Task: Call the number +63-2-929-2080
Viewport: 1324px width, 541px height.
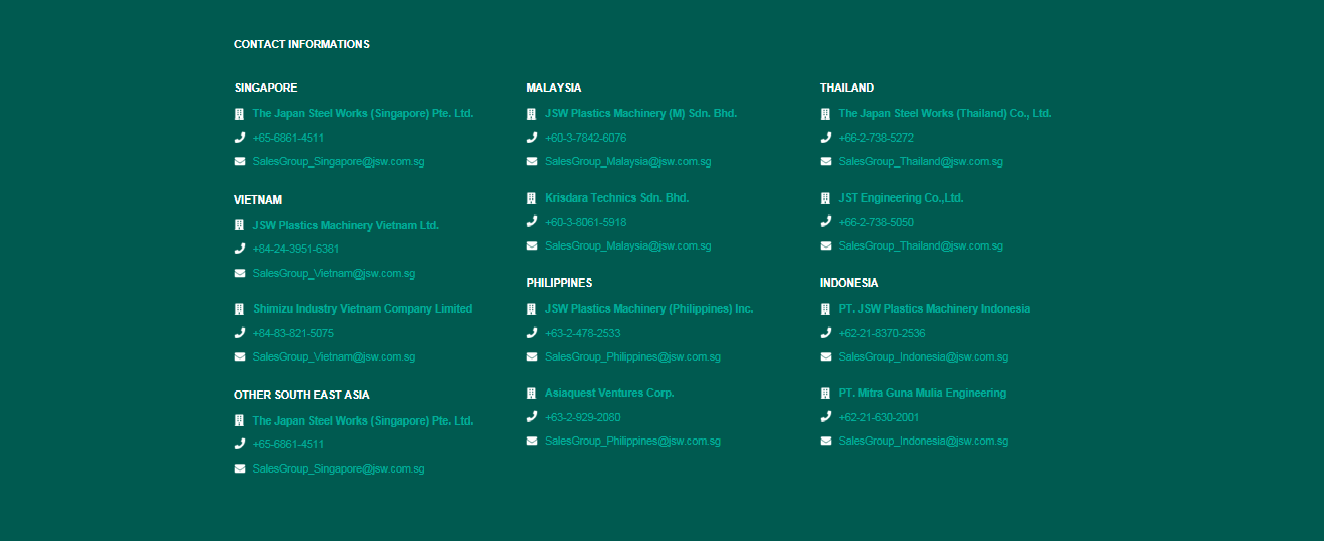Action: (582, 417)
